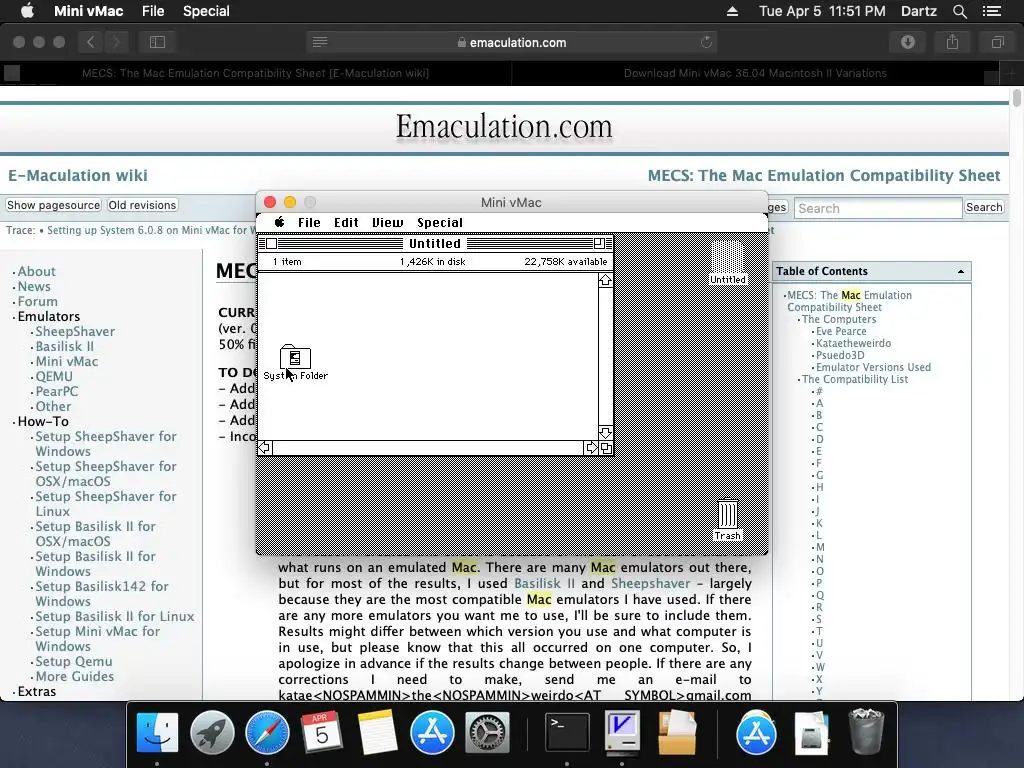Open Safari from the Dock
1024x768 pixels.
pyautogui.click(x=267, y=731)
